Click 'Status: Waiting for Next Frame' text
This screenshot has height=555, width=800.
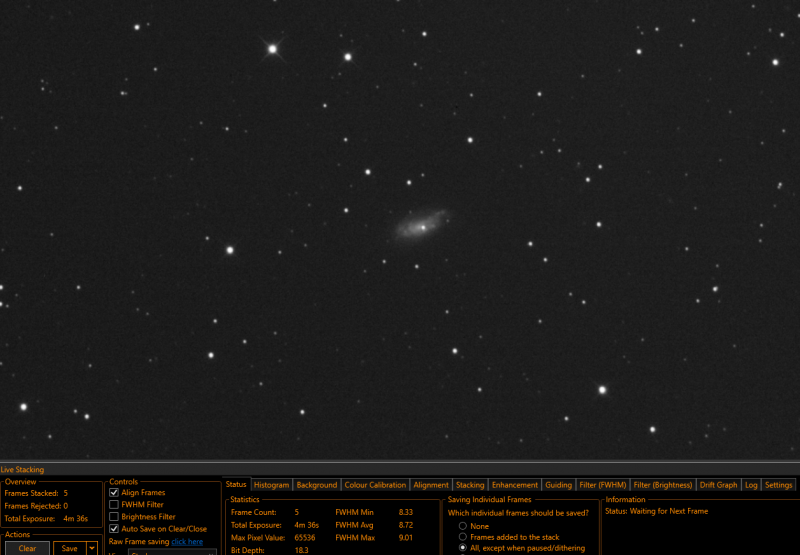(657, 511)
